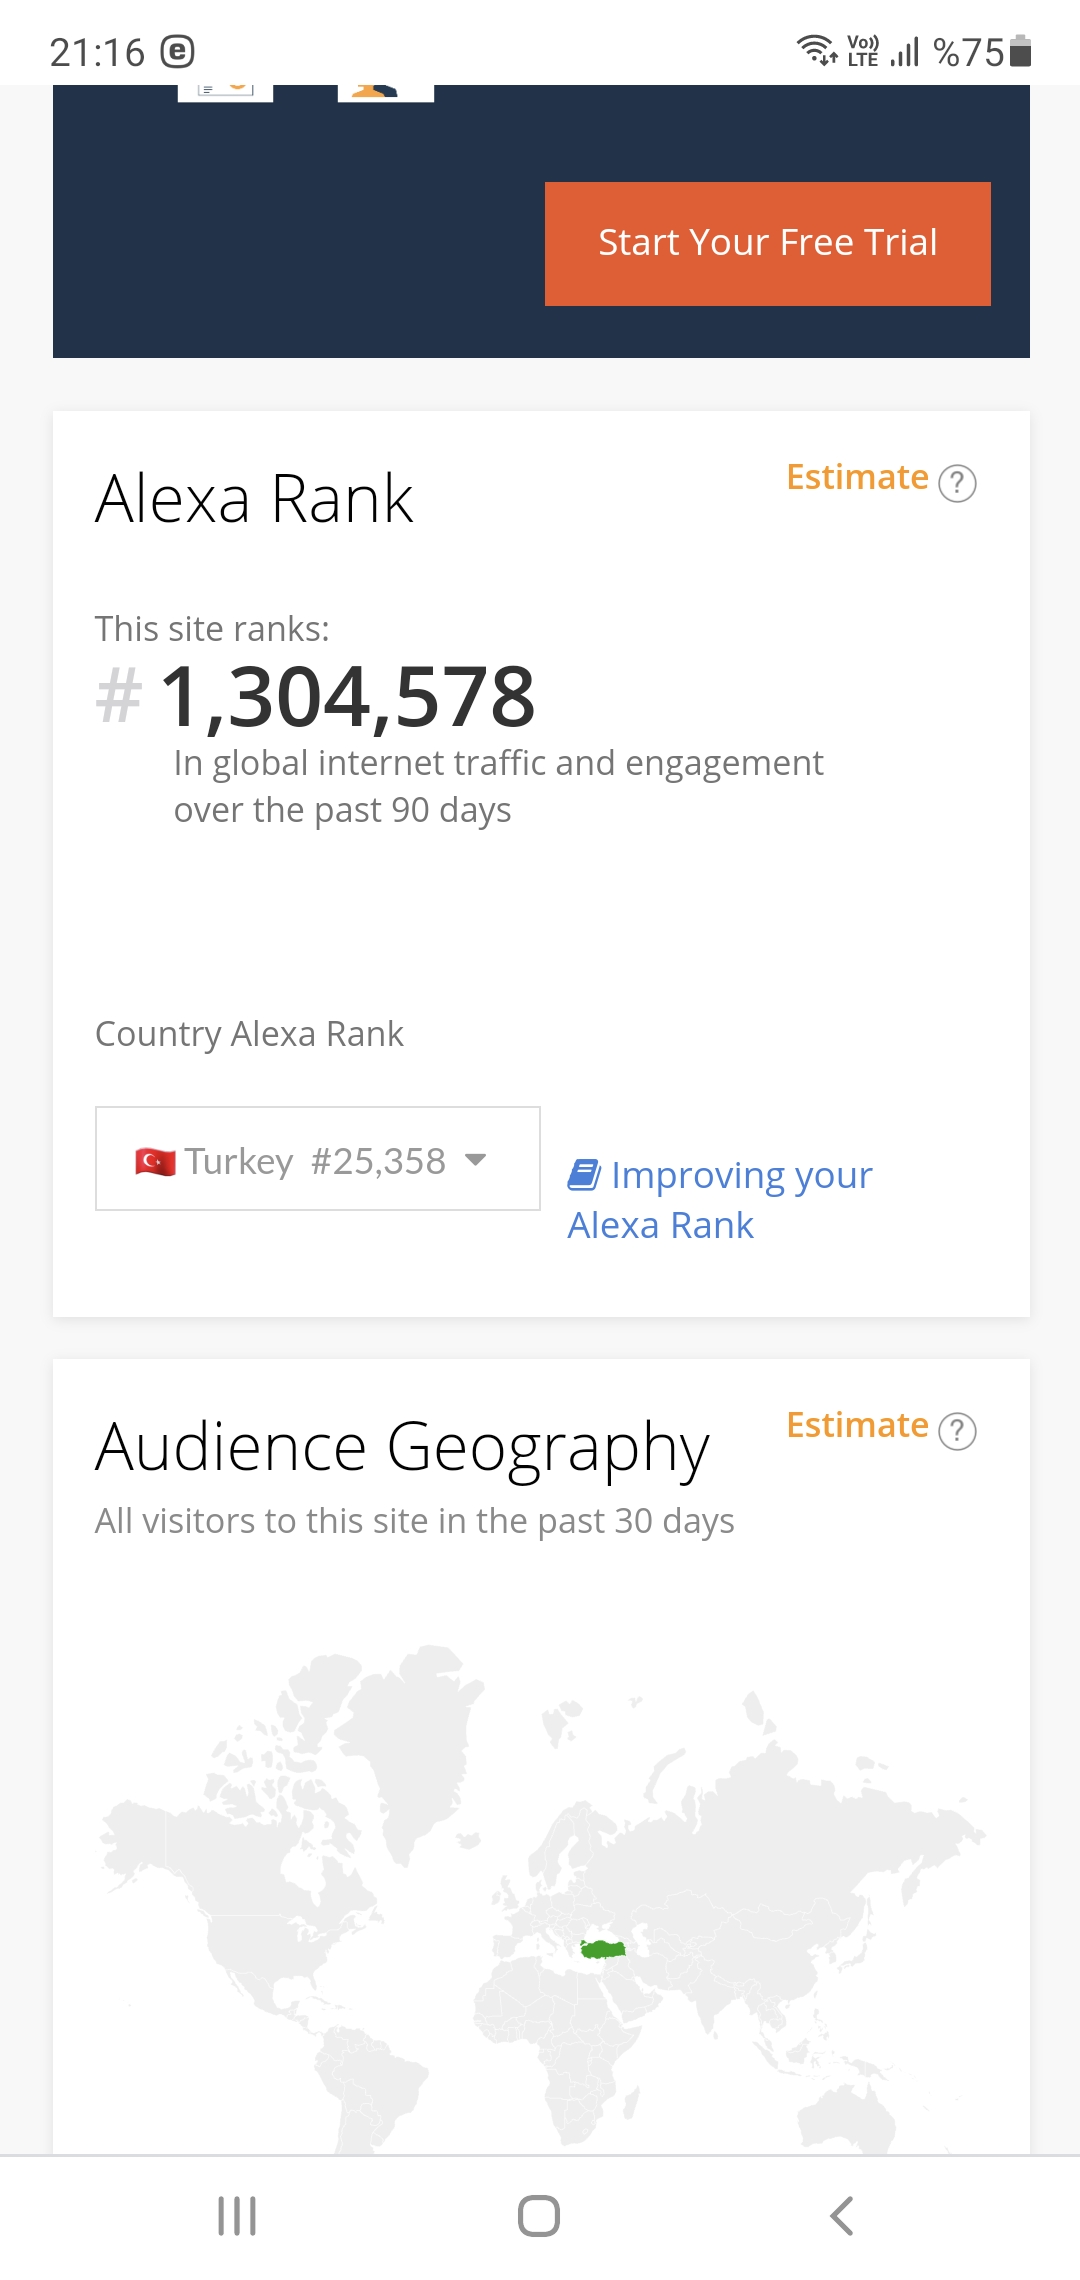
Task: Tap the Android home button
Action: (539, 2216)
